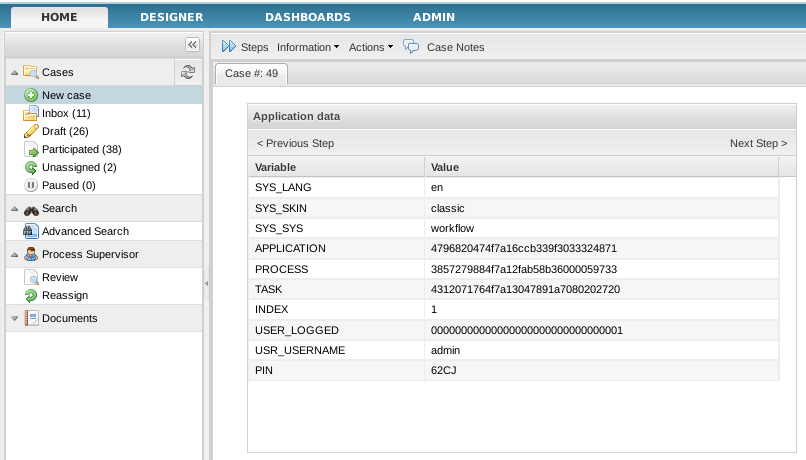Go to Next Step link
The height and width of the screenshot is (460, 806).
[758, 143]
